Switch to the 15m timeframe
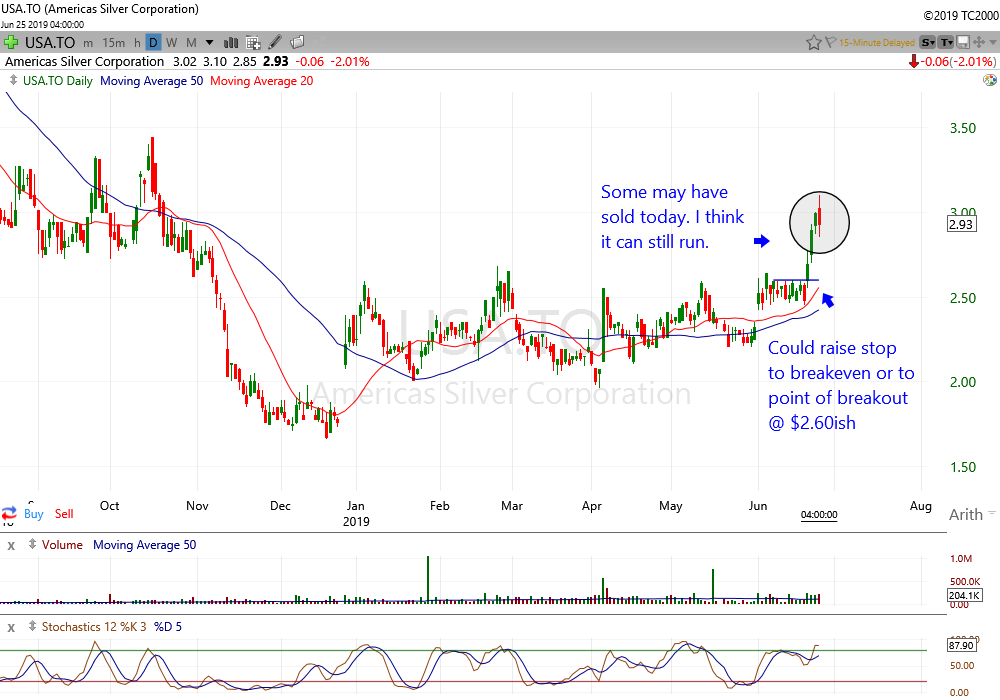Screen dimensions: 1000x700 tap(114, 43)
